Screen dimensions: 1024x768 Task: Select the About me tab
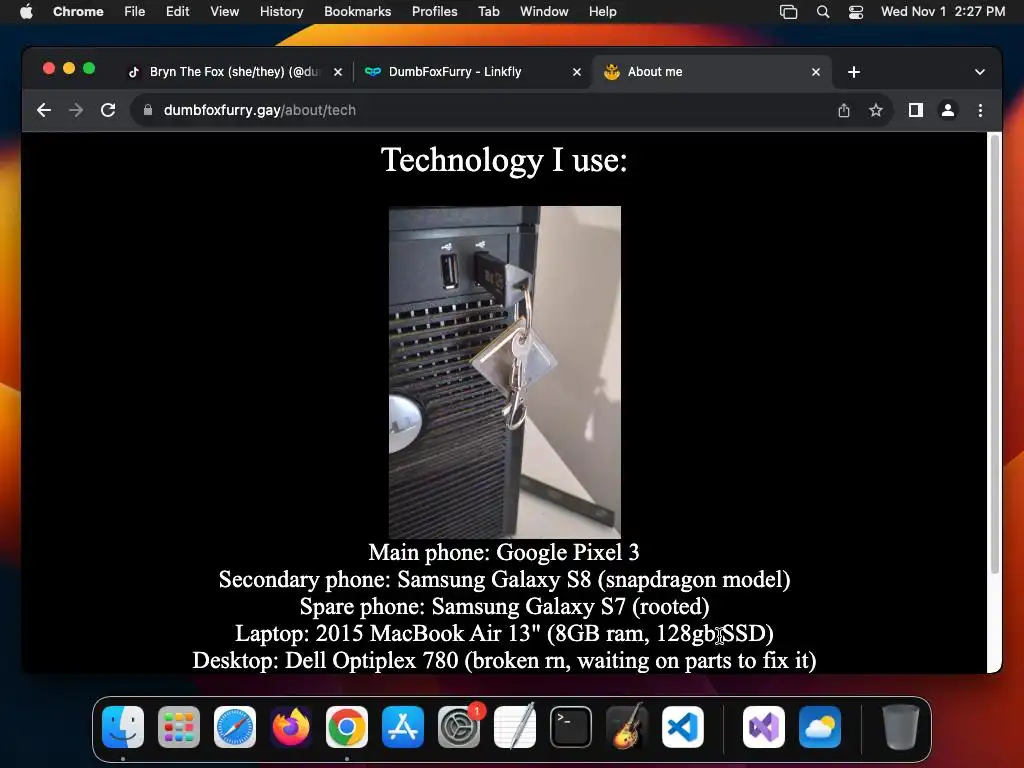pyautogui.click(x=712, y=72)
